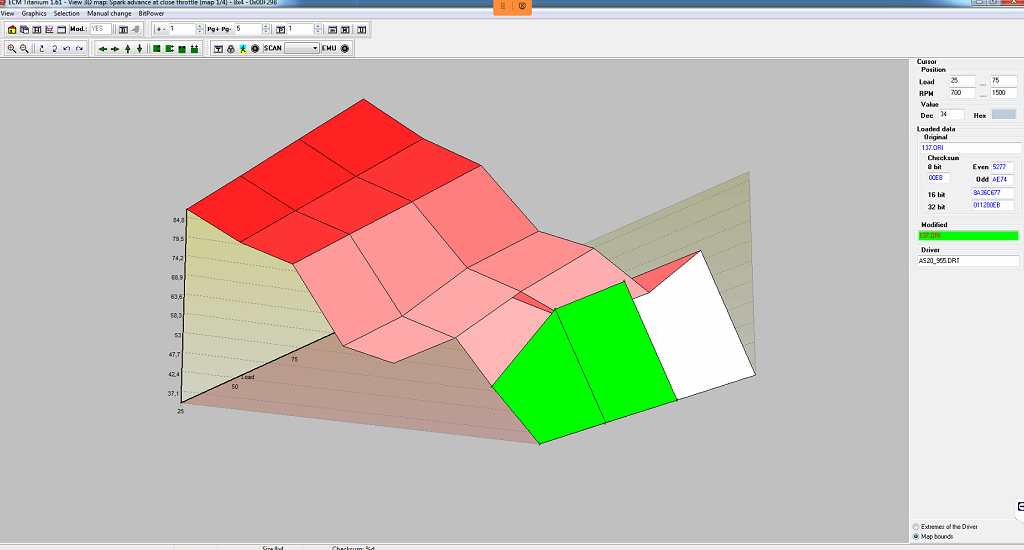This screenshot has width=1024, height=550.
Task: Click the Zoom out magnifier
Action: [24, 48]
